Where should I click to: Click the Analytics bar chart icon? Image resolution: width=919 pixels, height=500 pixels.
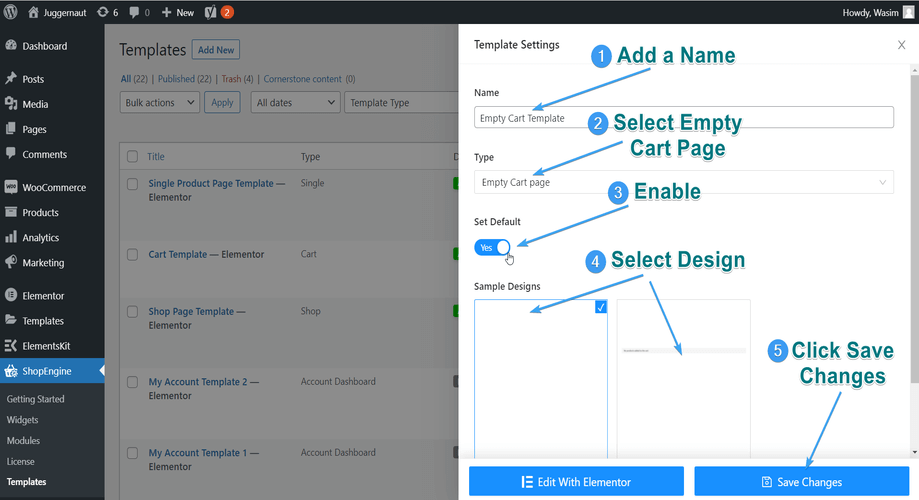tap(11, 237)
